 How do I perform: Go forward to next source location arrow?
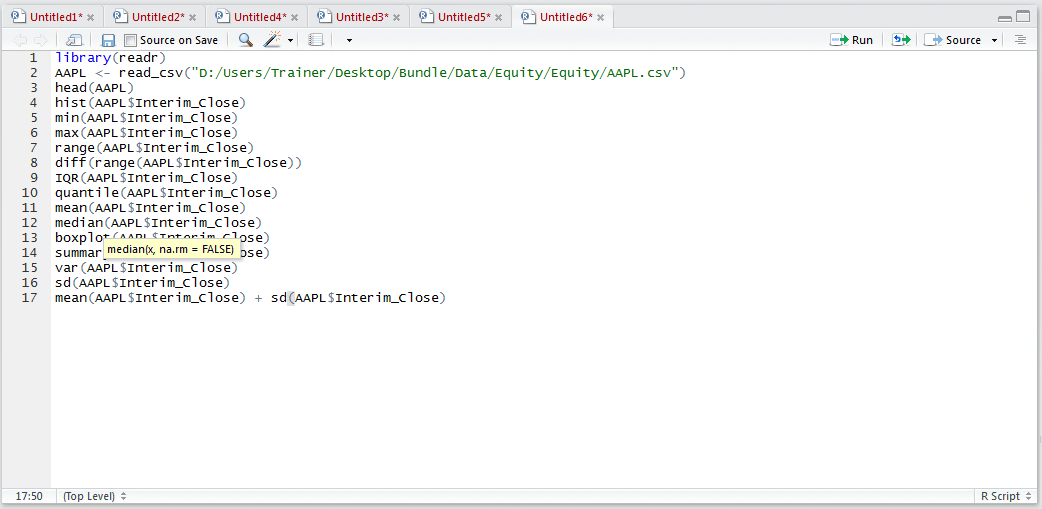(40, 41)
